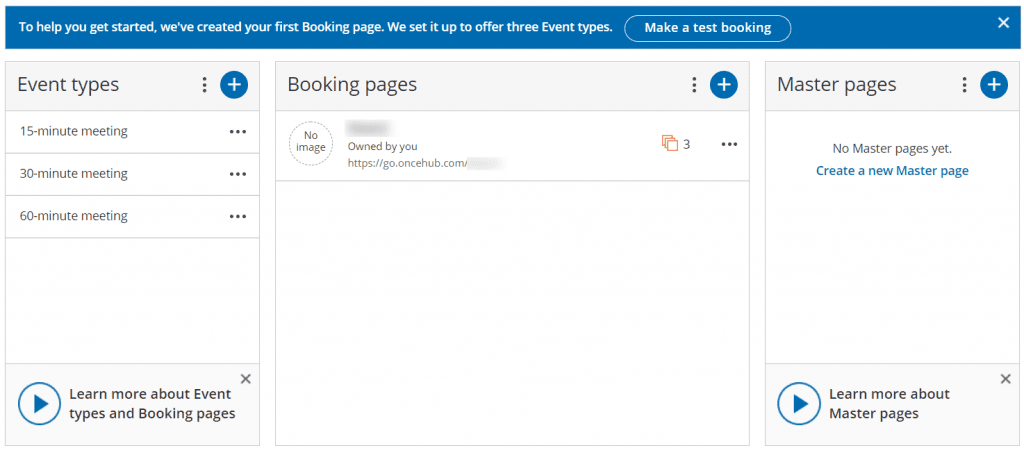This screenshot has height=453, width=1024.
Task: Click Make a test booking button
Action: [x=707, y=28]
